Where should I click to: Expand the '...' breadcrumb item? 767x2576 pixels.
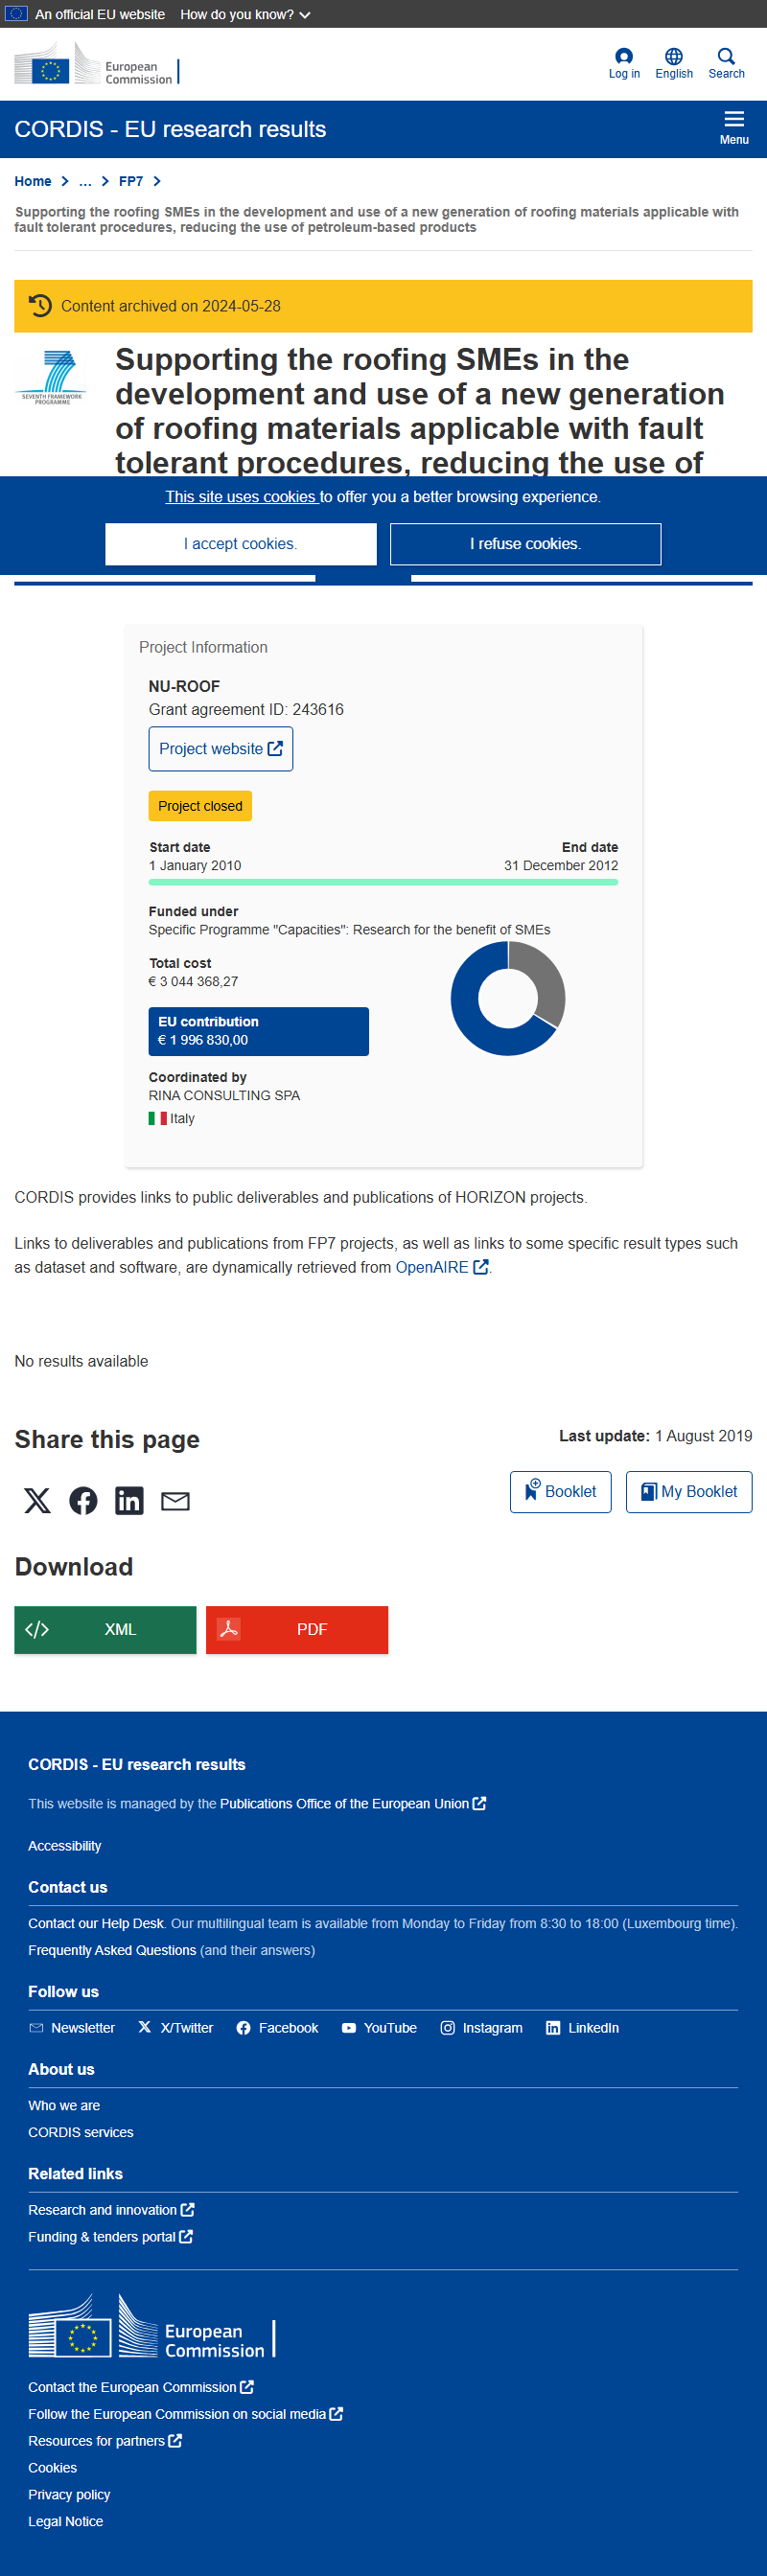[x=85, y=181]
